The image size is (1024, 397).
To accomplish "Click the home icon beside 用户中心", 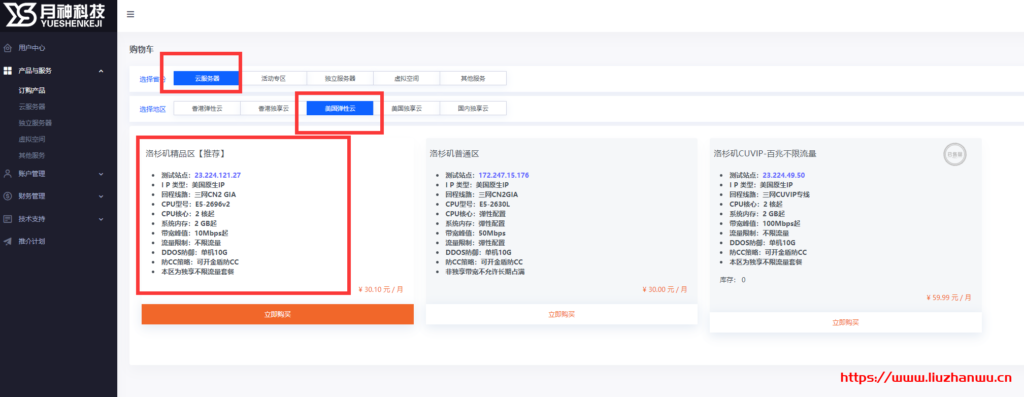I will coord(7,48).
